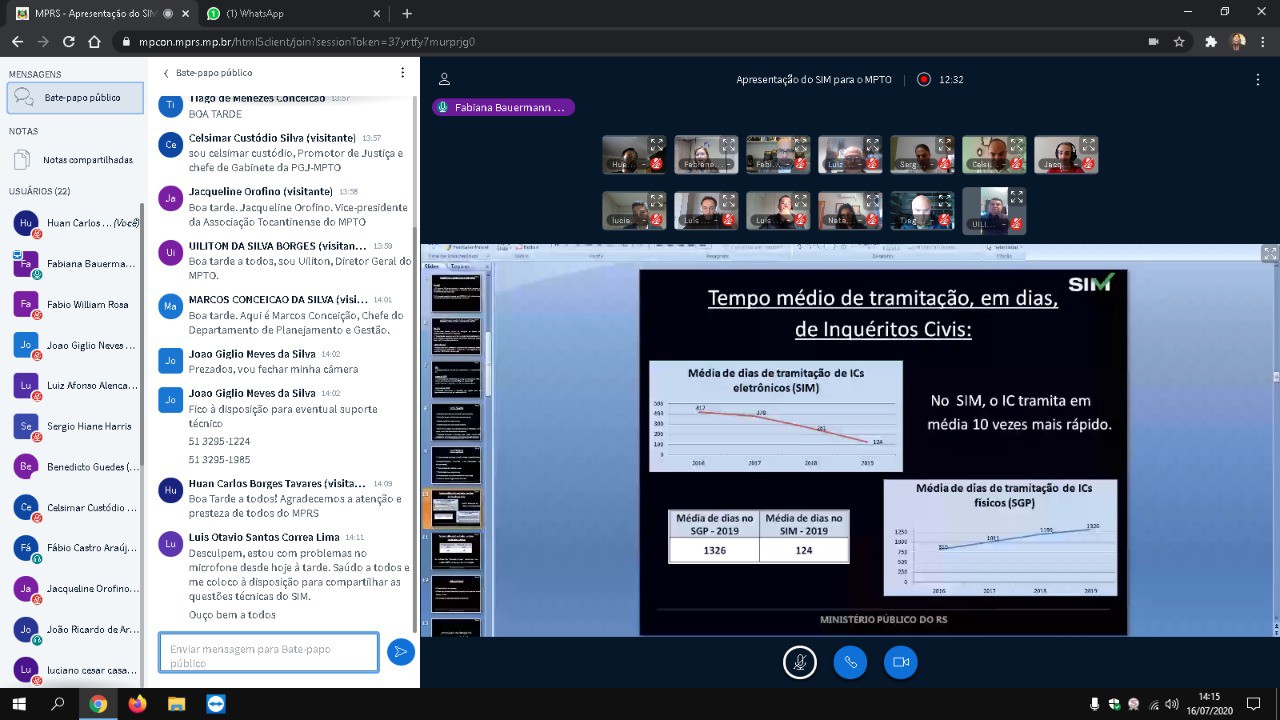This screenshot has width=1280, height=720.
Task: Open Chrome profile avatar
Action: click(x=1238, y=42)
